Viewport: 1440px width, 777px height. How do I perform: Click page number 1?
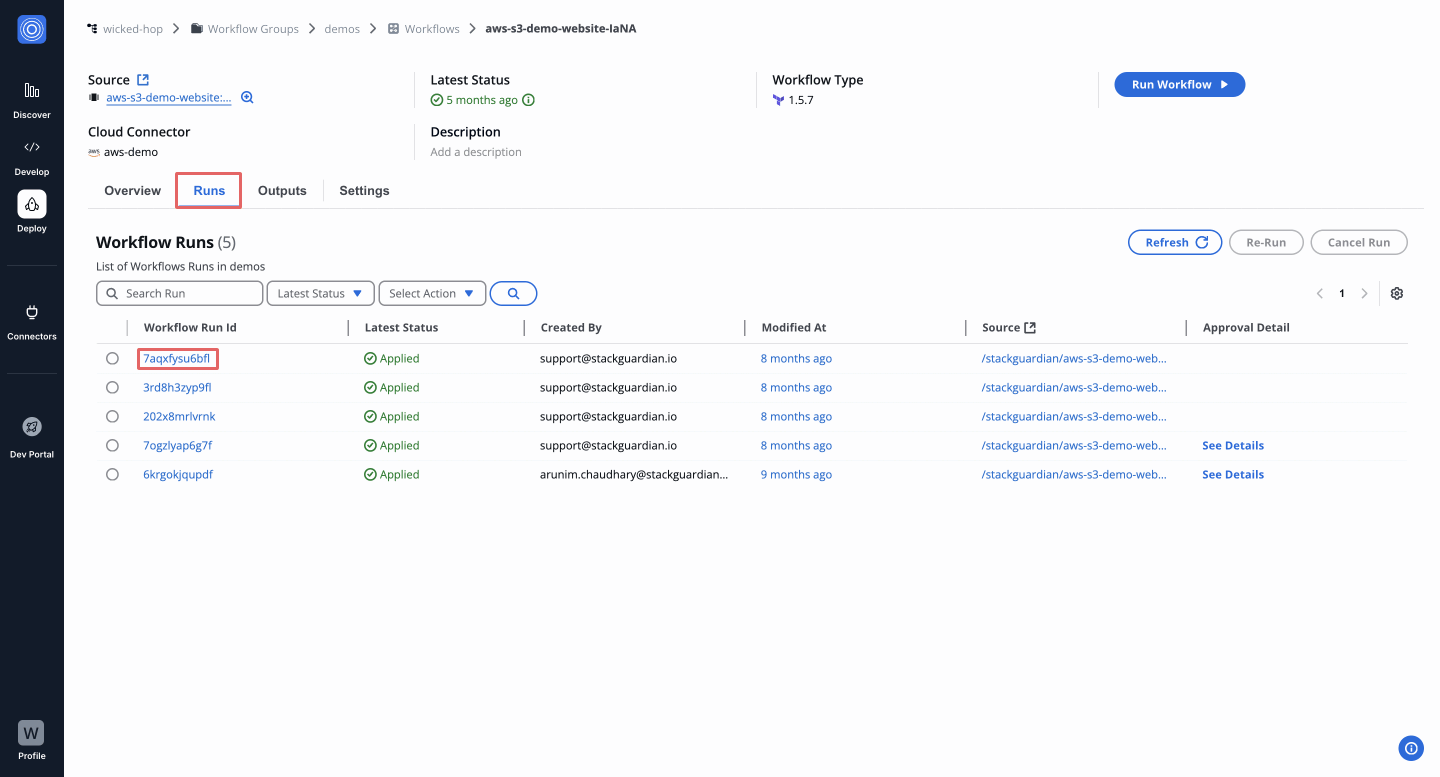tap(1342, 293)
